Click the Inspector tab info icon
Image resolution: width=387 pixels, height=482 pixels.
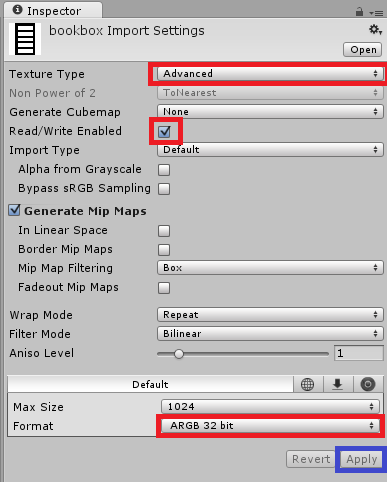click(17, 10)
